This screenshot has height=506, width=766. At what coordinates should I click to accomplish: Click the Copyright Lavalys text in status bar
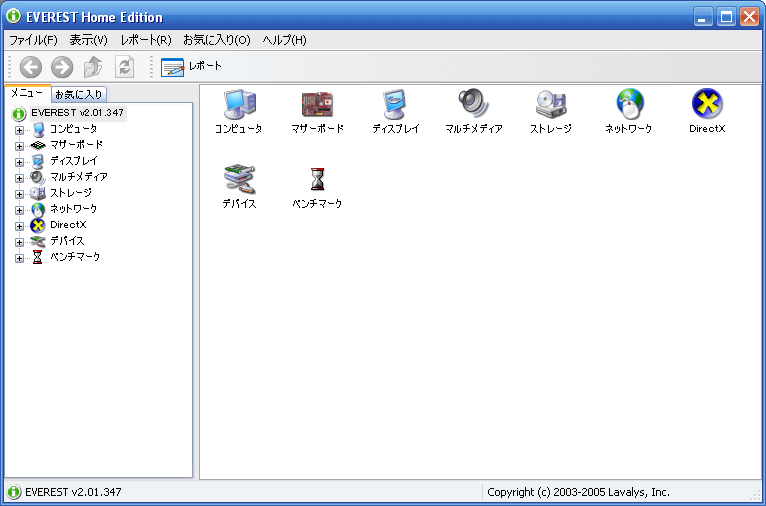[578, 492]
